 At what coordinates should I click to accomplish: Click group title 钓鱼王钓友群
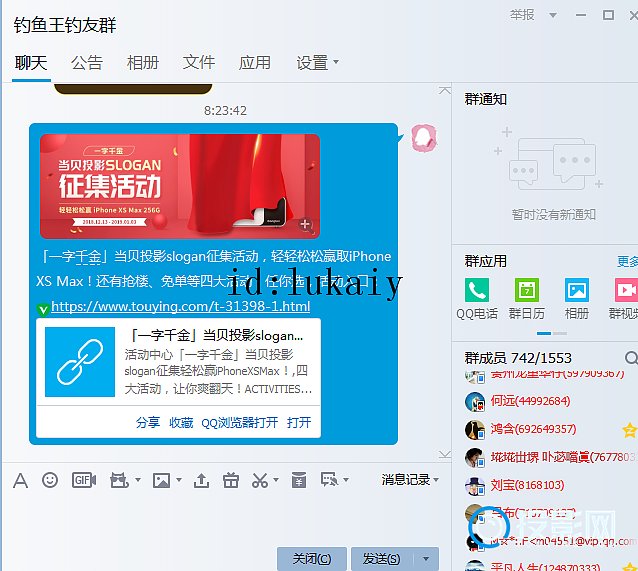(65, 25)
